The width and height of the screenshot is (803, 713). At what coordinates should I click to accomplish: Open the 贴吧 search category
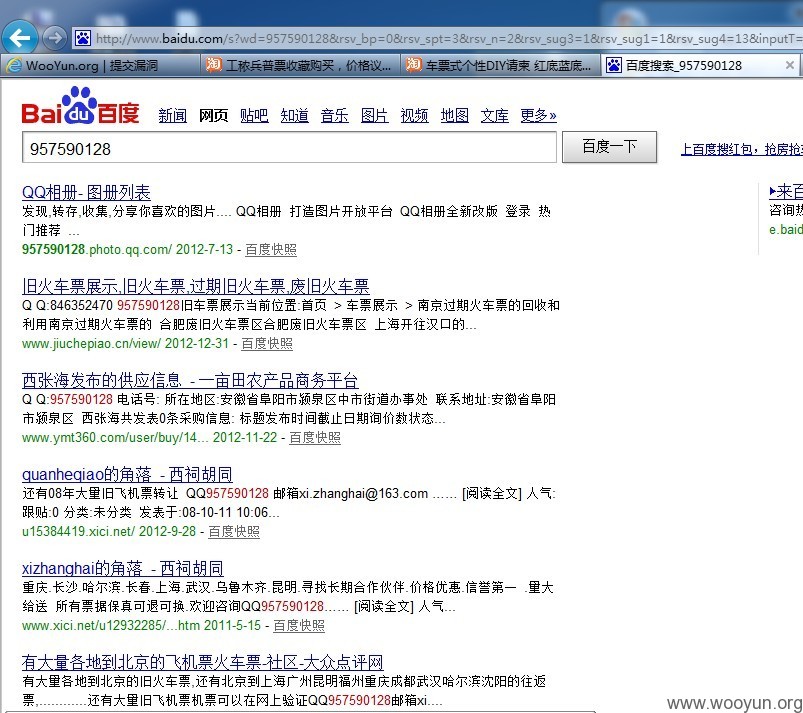click(254, 115)
